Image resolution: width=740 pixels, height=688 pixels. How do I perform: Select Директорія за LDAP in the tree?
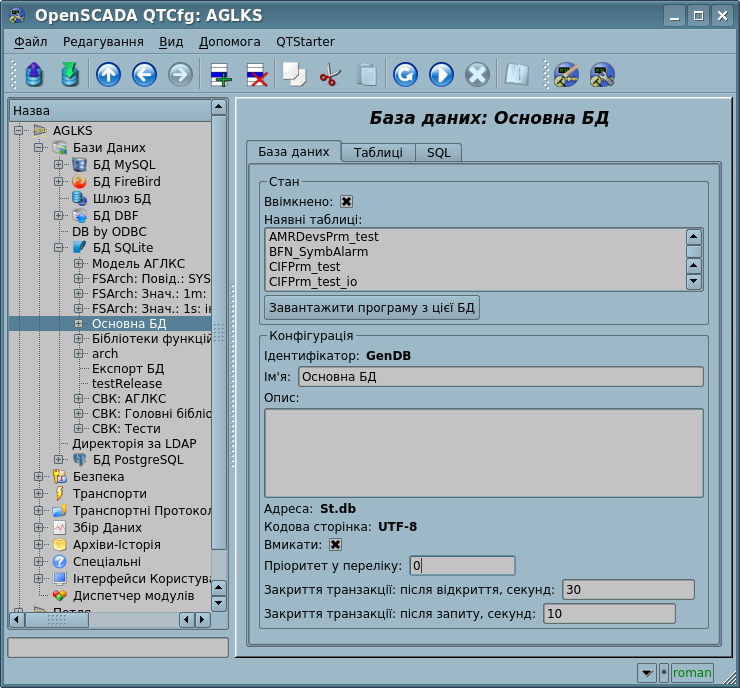coord(134,443)
